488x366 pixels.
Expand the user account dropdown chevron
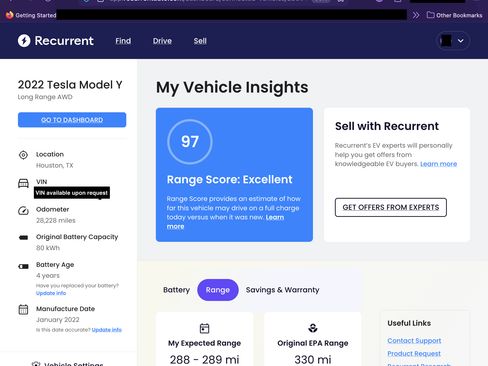(x=461, y=41)
